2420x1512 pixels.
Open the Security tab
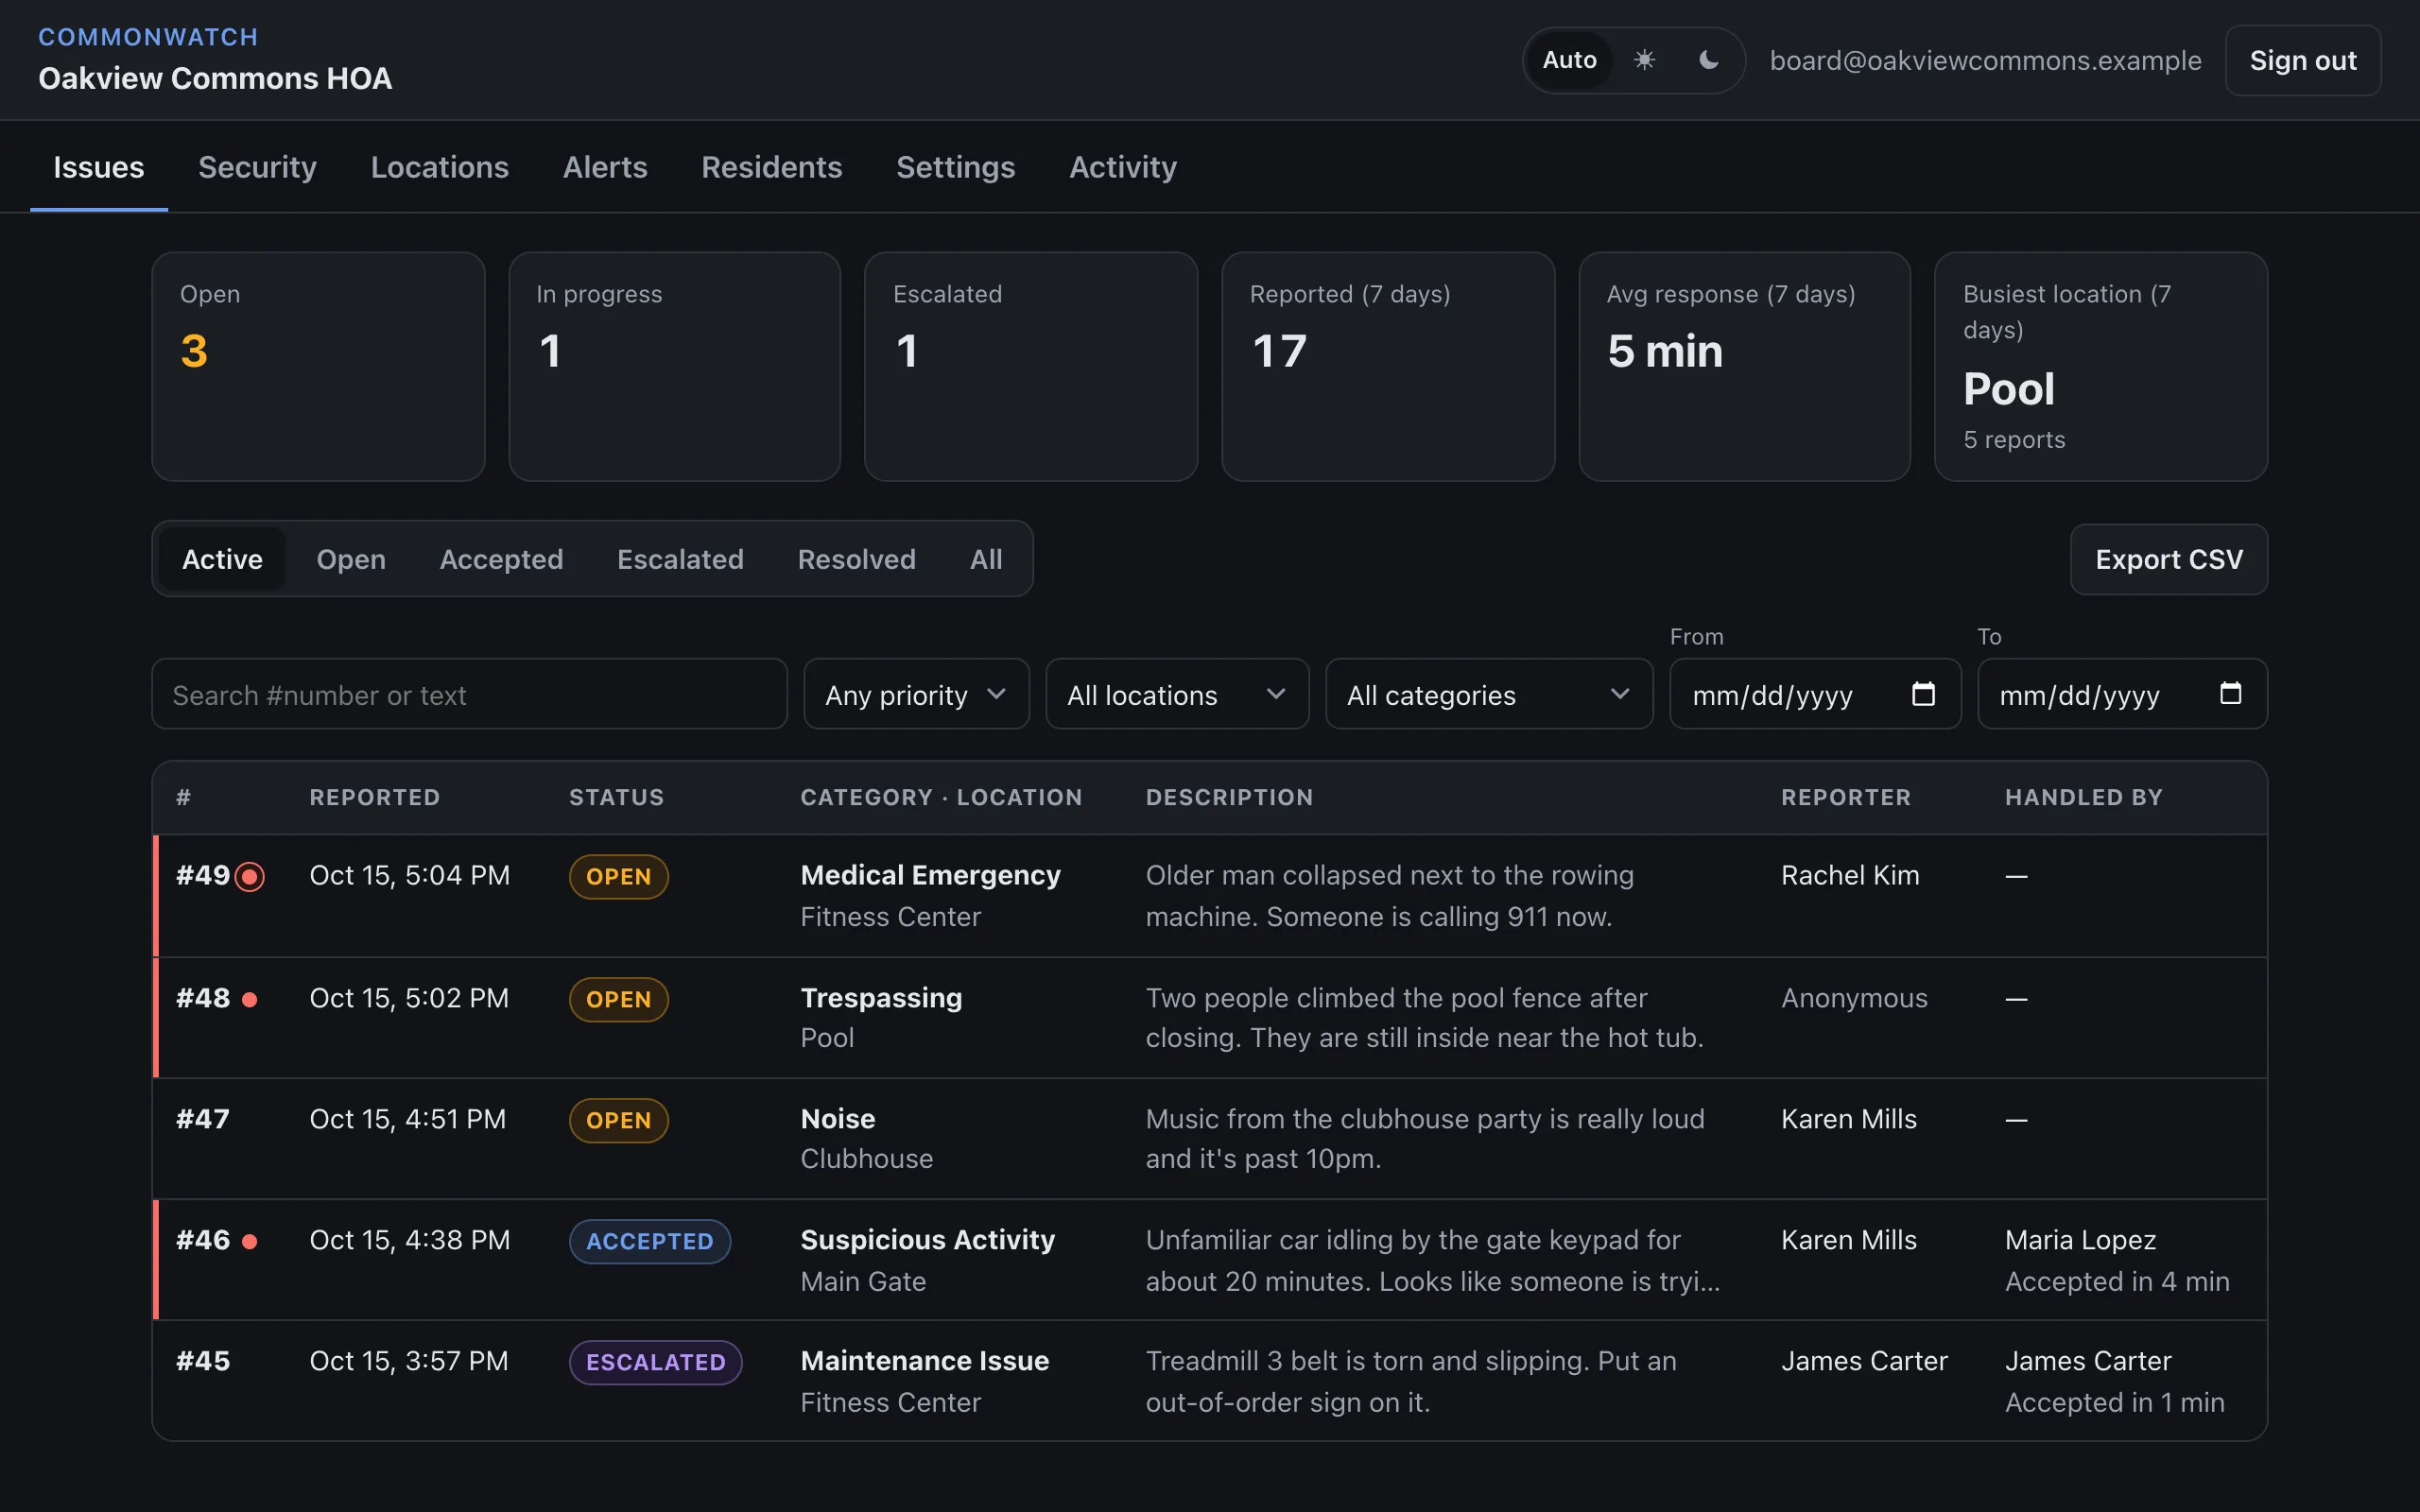[257, 167]
